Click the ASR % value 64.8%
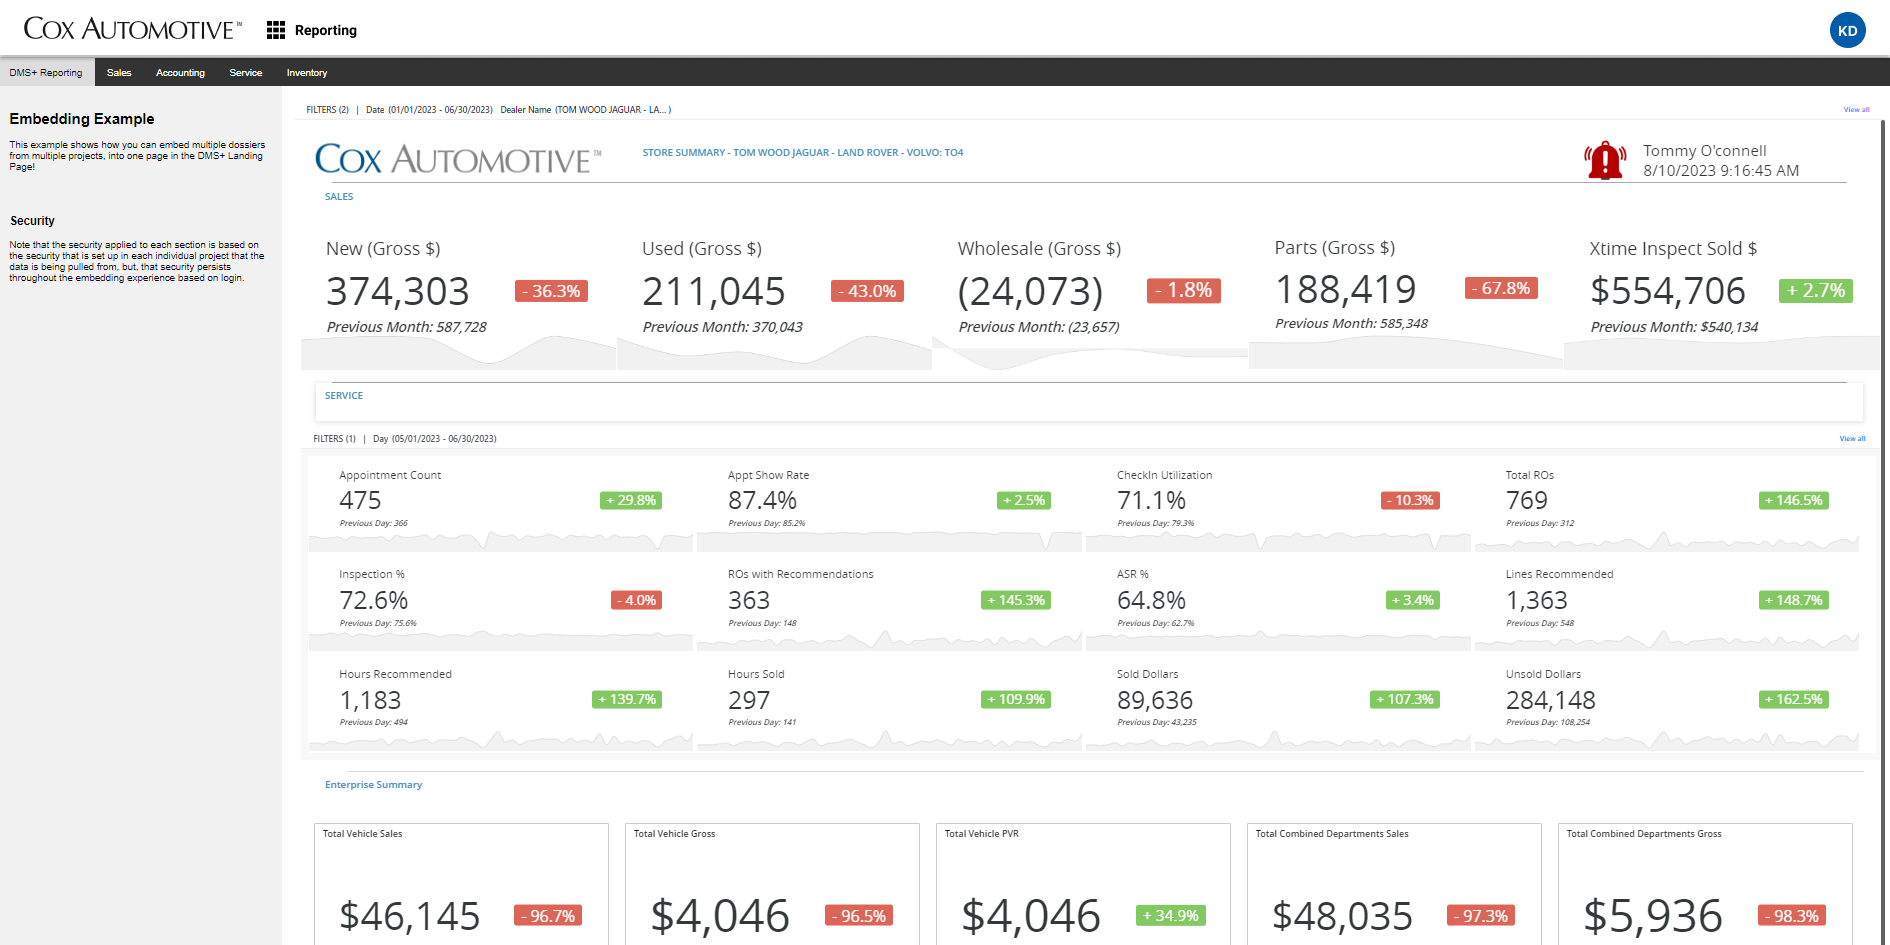The width and height of the screenshot is (1890, 945). pyautogui.click(x=1151, y=600)
